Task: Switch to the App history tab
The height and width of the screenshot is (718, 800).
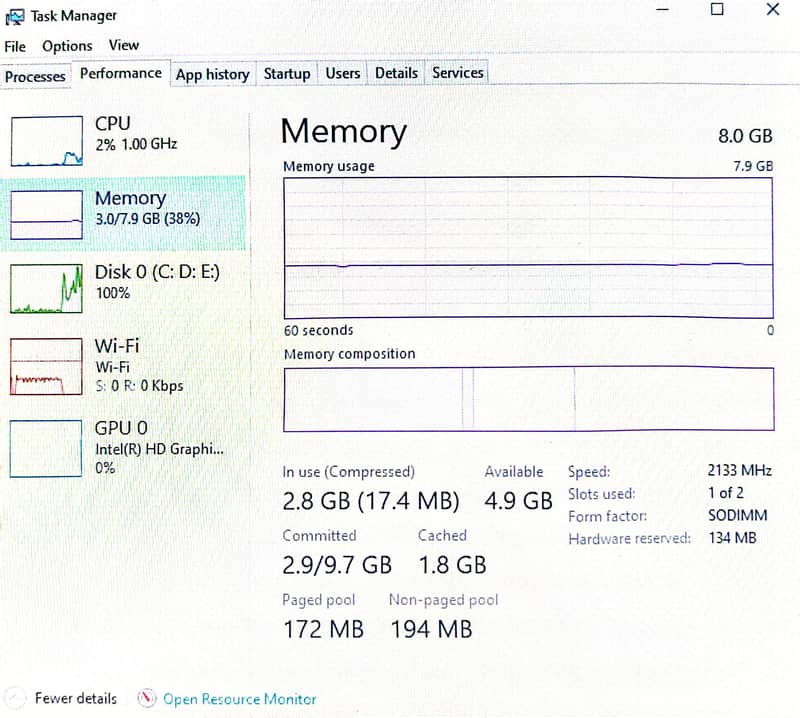Action: [212, 74]
